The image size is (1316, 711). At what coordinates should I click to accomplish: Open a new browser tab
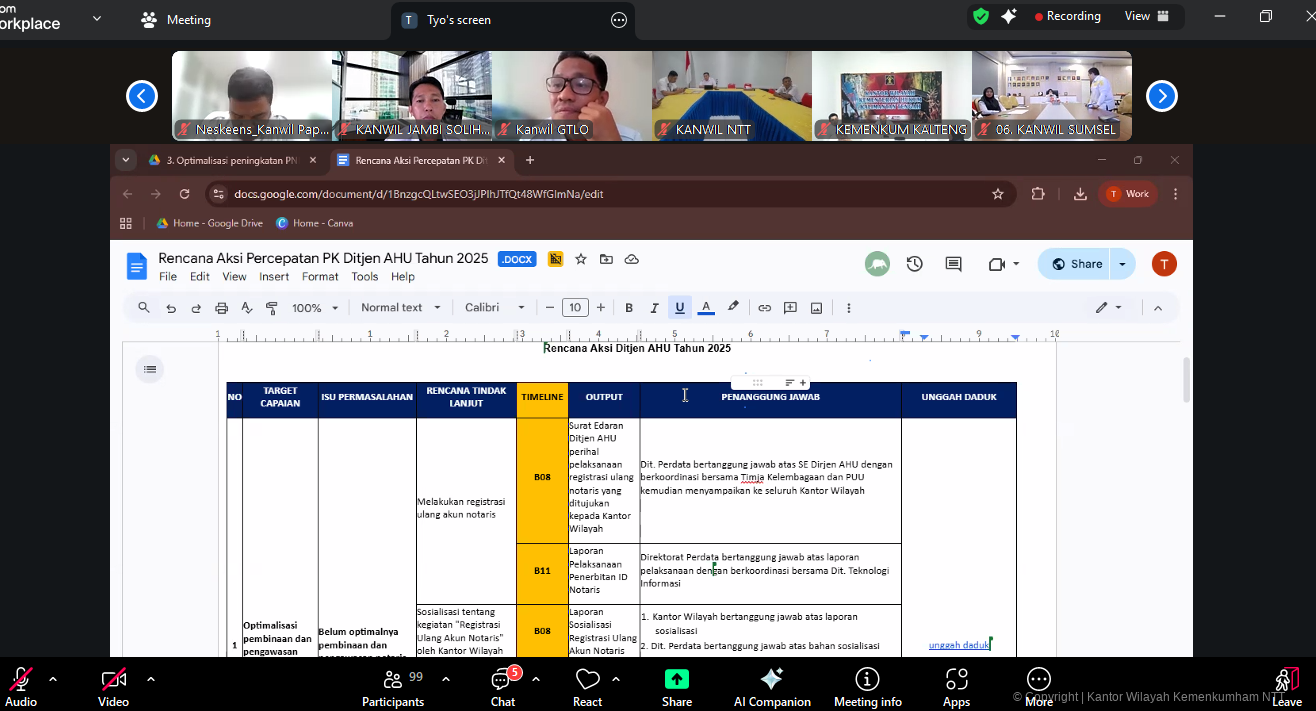530,160
